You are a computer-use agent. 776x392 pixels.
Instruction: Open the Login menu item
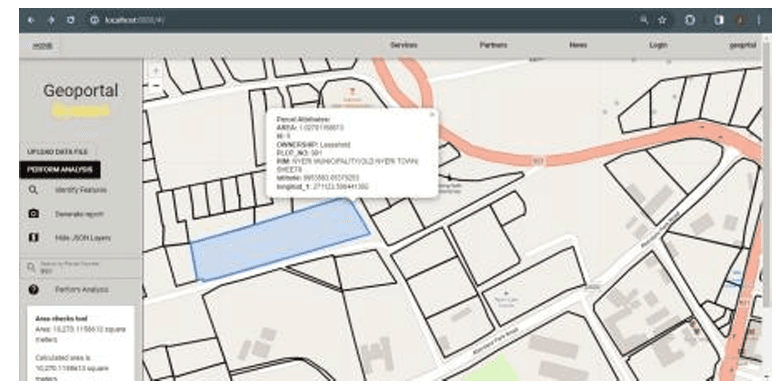tap(658, 45)
